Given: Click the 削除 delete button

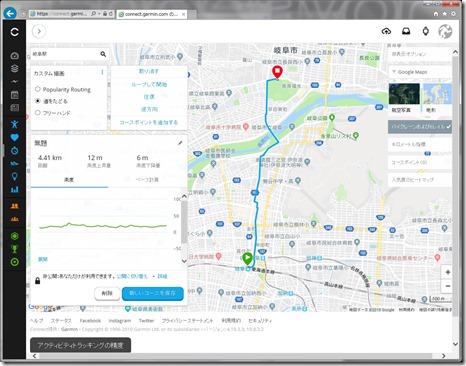Looking at the screenshot, I should [107, 293].
